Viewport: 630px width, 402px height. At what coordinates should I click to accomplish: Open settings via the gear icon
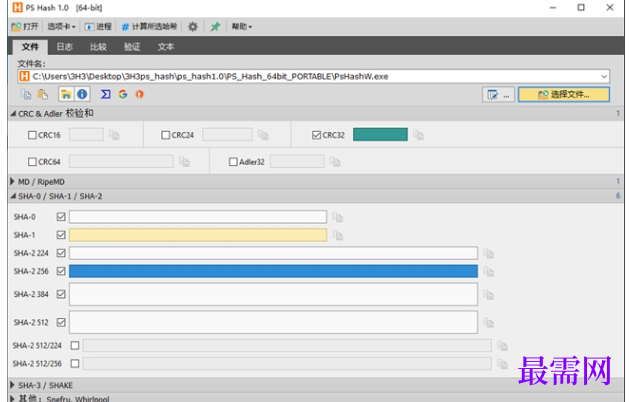tap(193, 27)
